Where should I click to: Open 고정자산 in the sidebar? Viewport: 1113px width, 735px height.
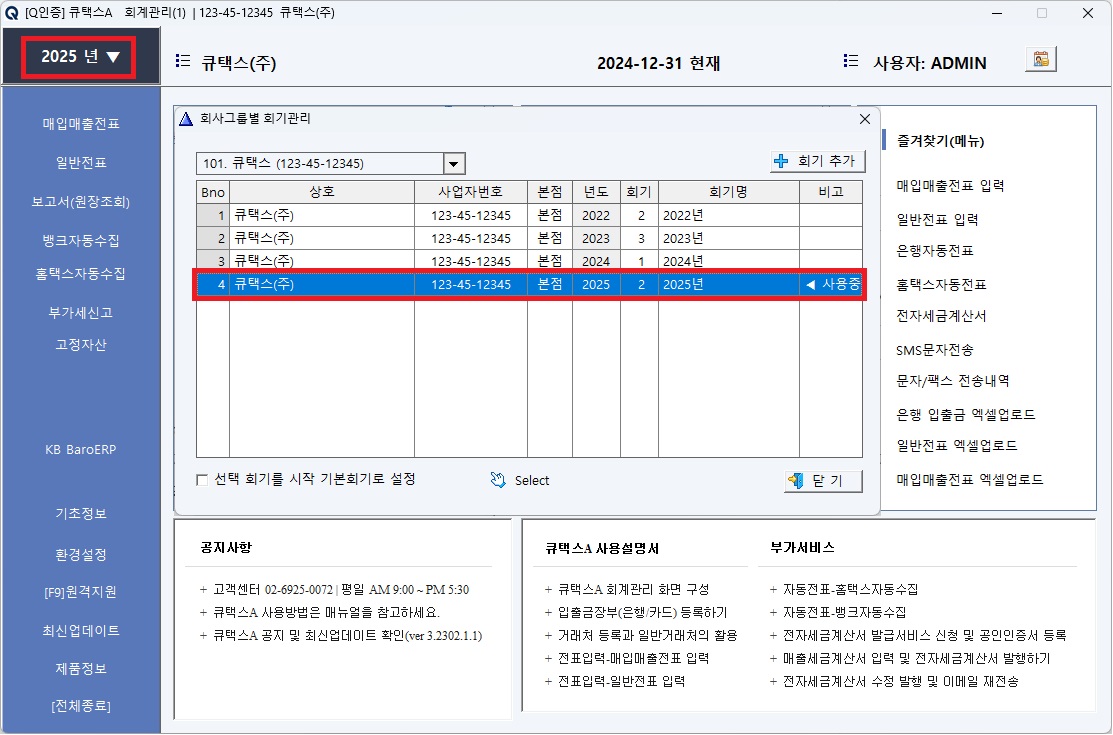point(81,344)
